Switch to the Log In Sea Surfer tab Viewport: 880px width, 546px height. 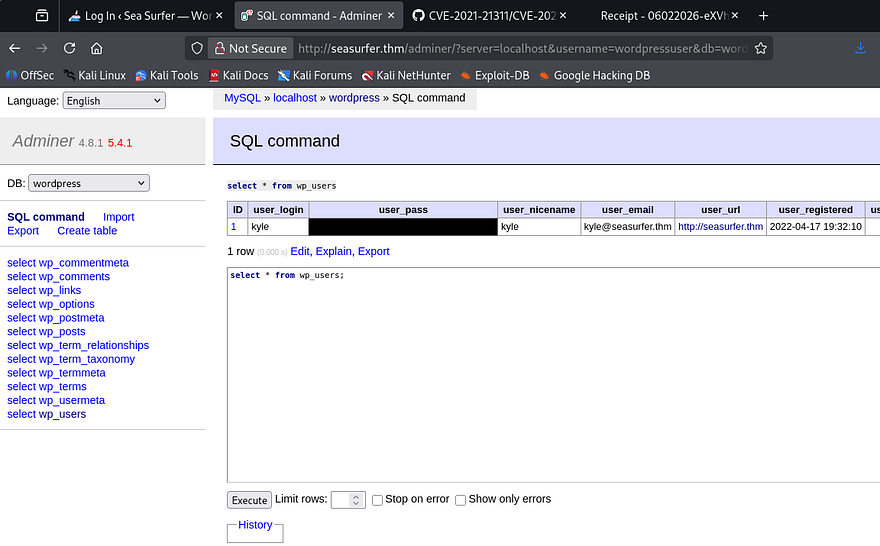tap(146, 16)
